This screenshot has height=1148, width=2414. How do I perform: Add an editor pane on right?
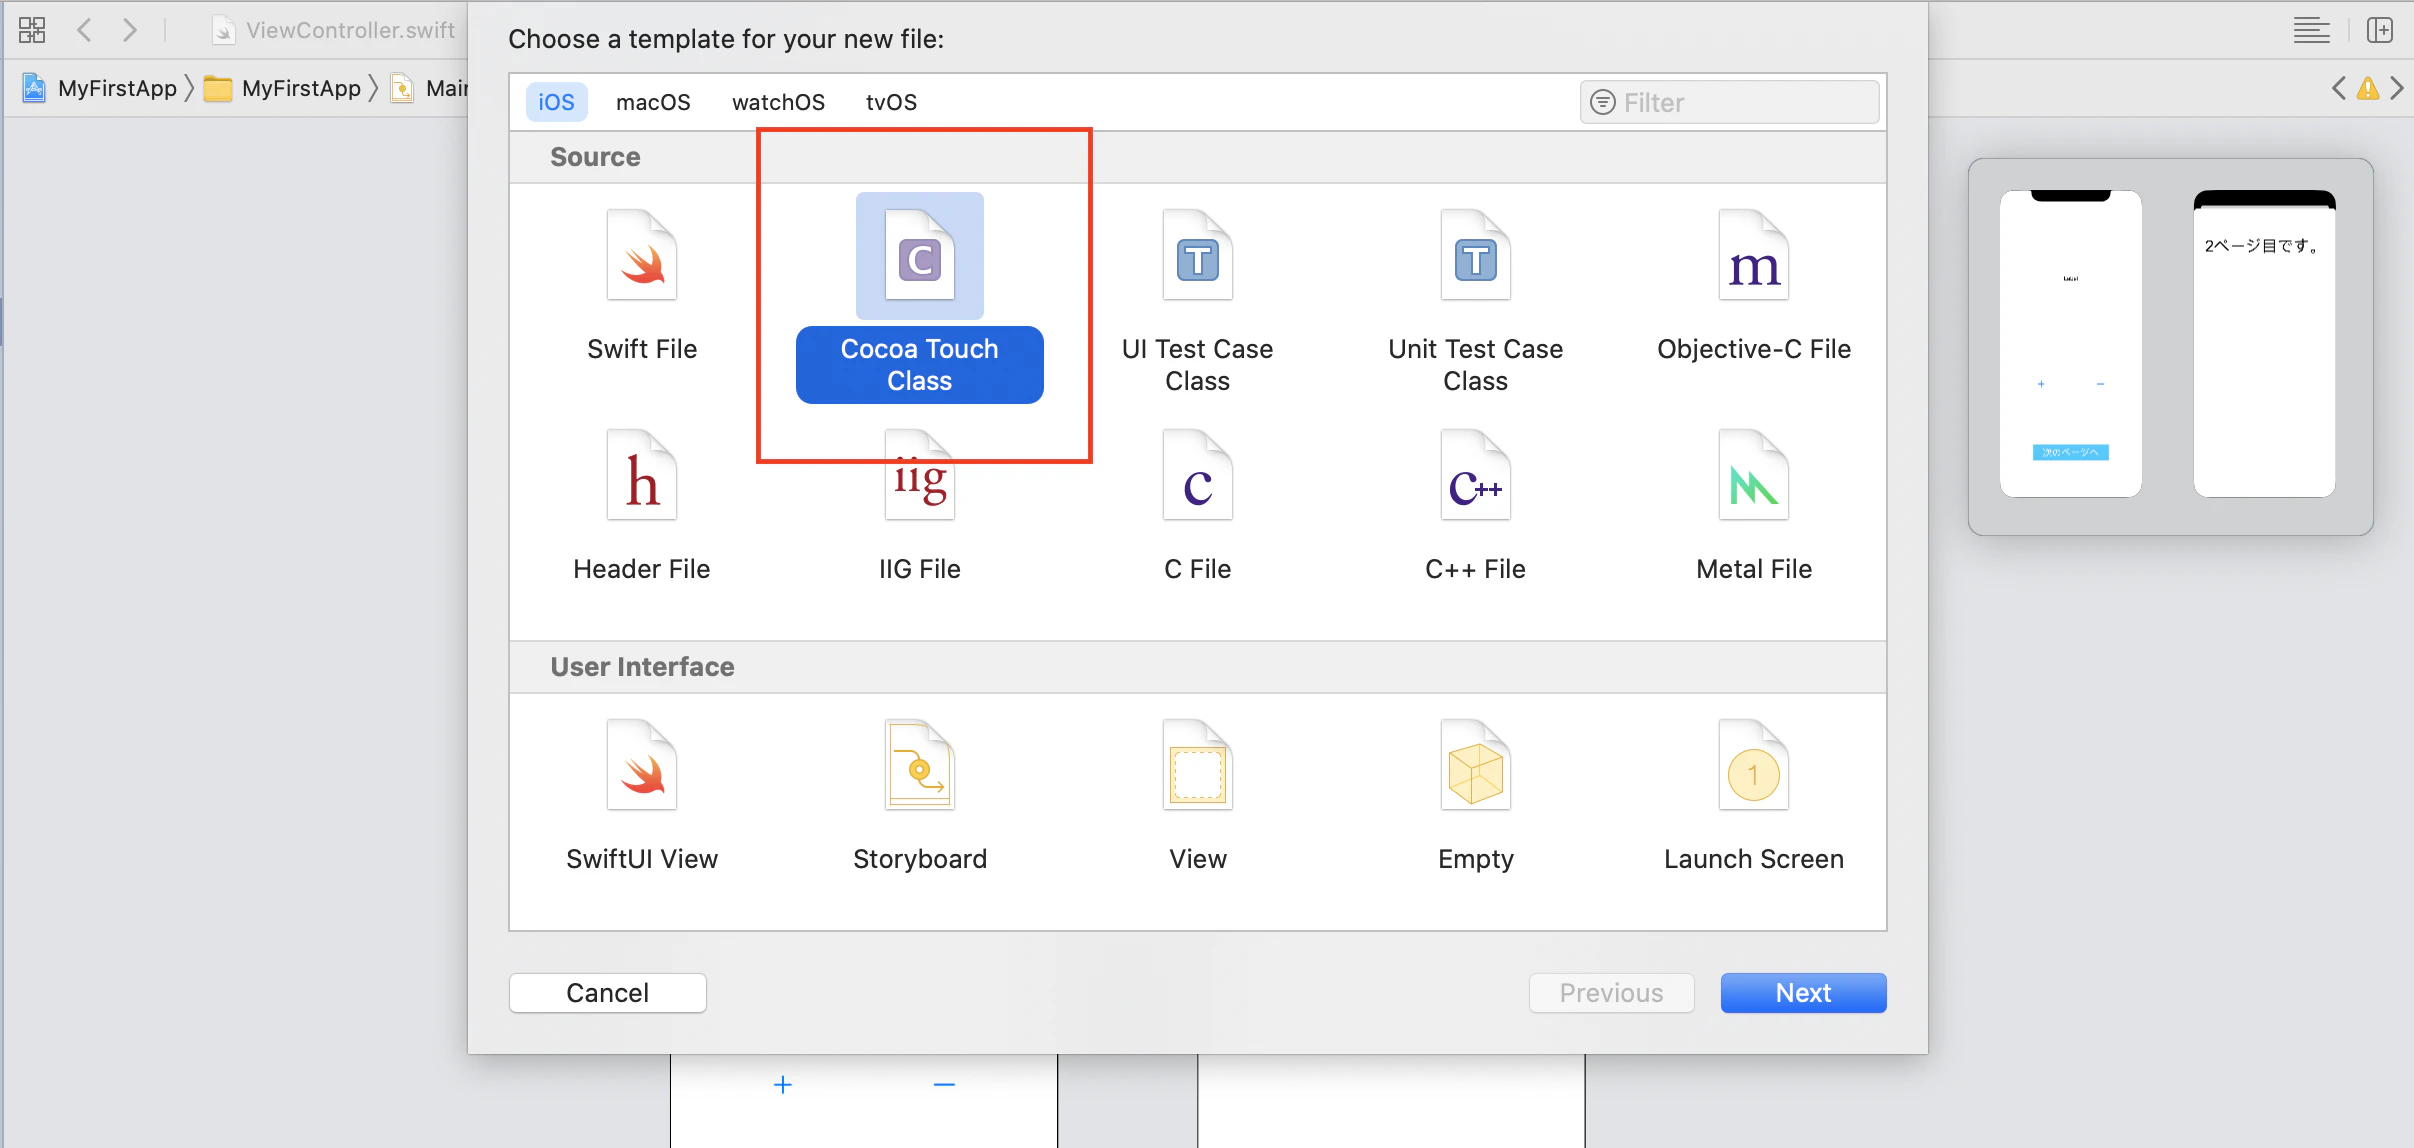pos(2380,30)
